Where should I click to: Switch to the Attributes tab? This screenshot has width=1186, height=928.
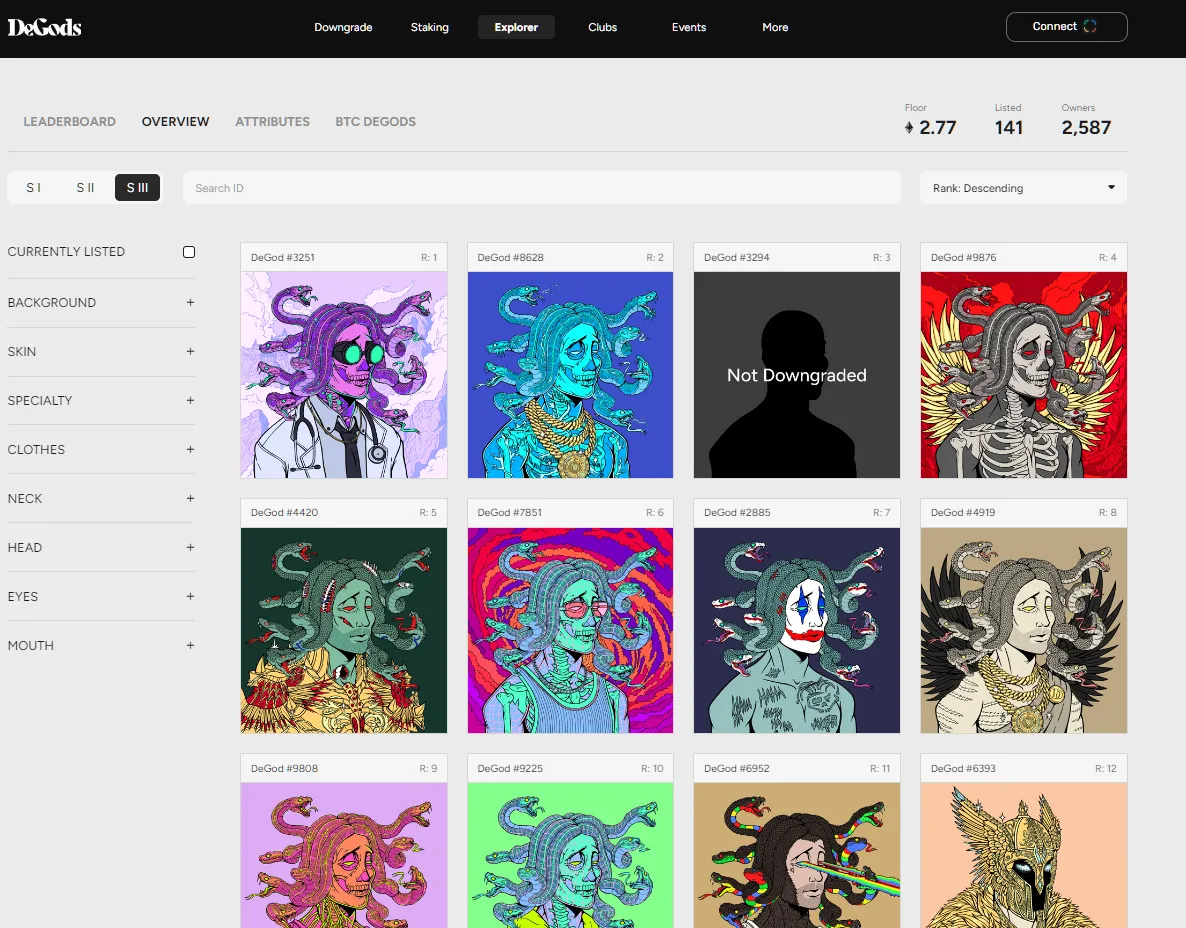click(x=272, y=122)
